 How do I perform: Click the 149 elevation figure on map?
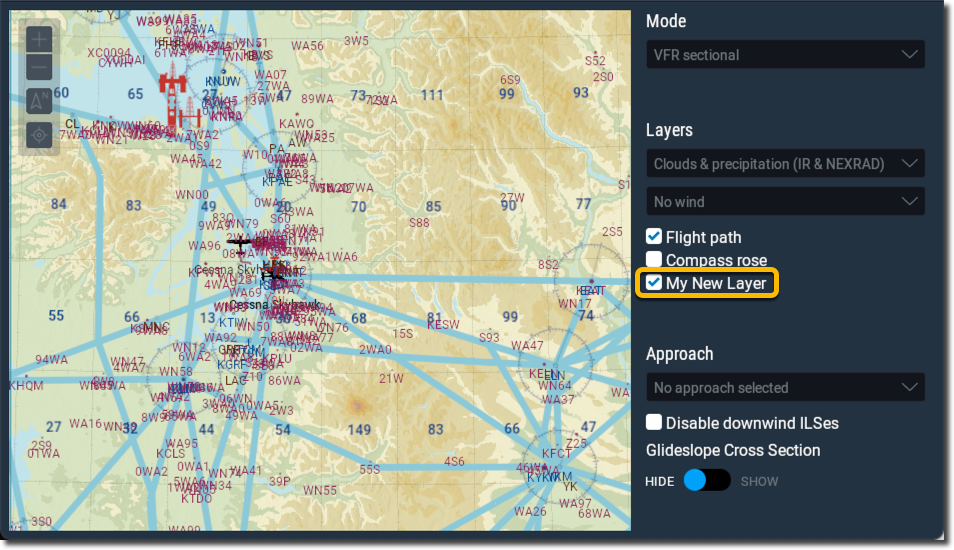click(x=359, y=430)
